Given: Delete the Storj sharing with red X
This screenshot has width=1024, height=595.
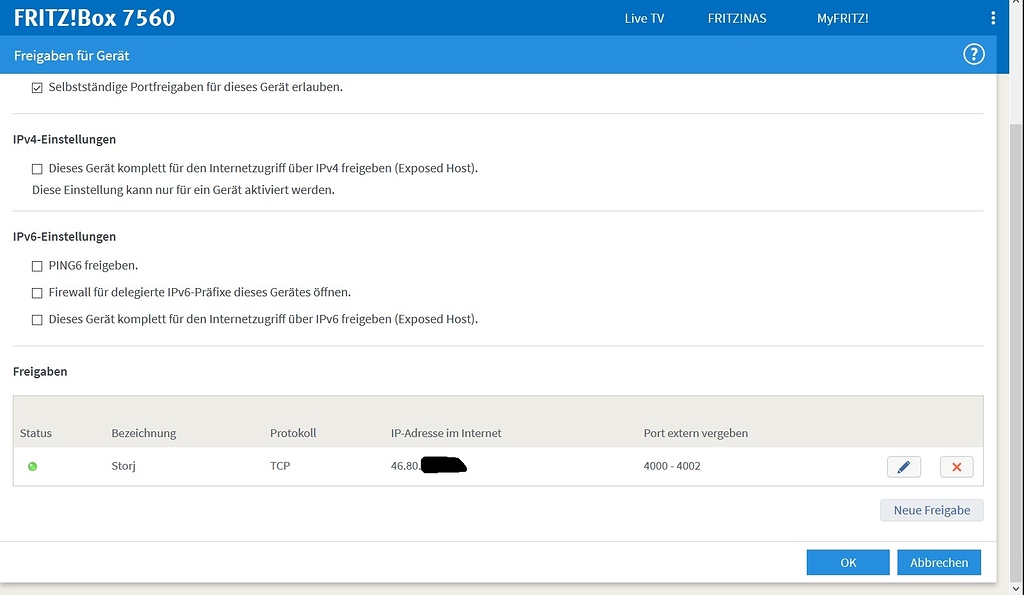Looking at the screenshot, I should tap(956, 466).
